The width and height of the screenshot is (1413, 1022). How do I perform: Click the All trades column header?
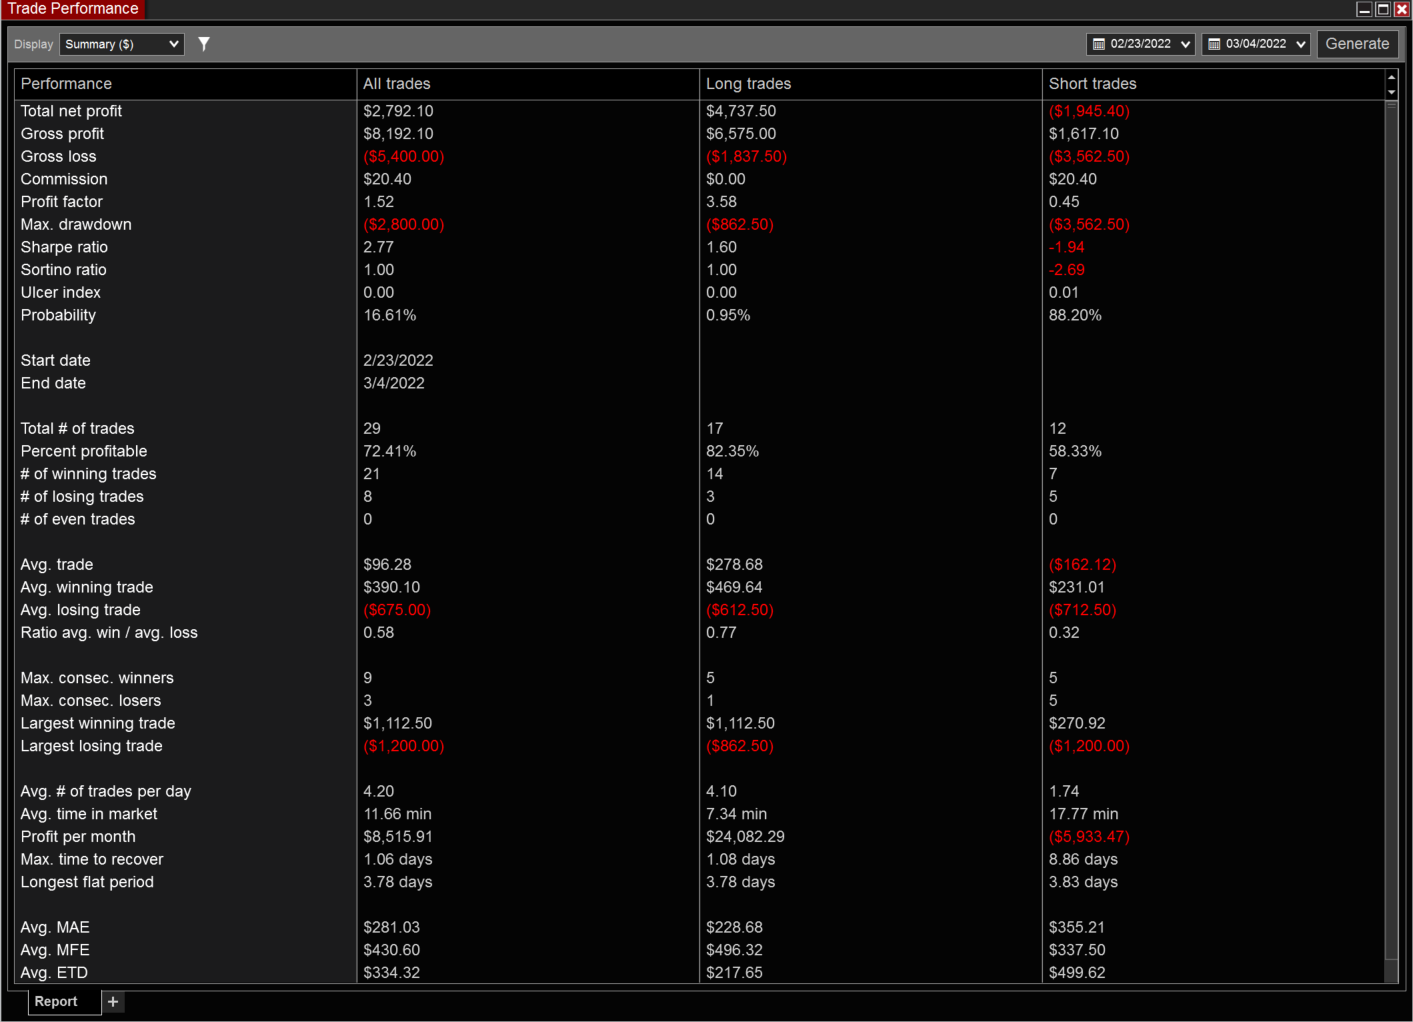528,84
